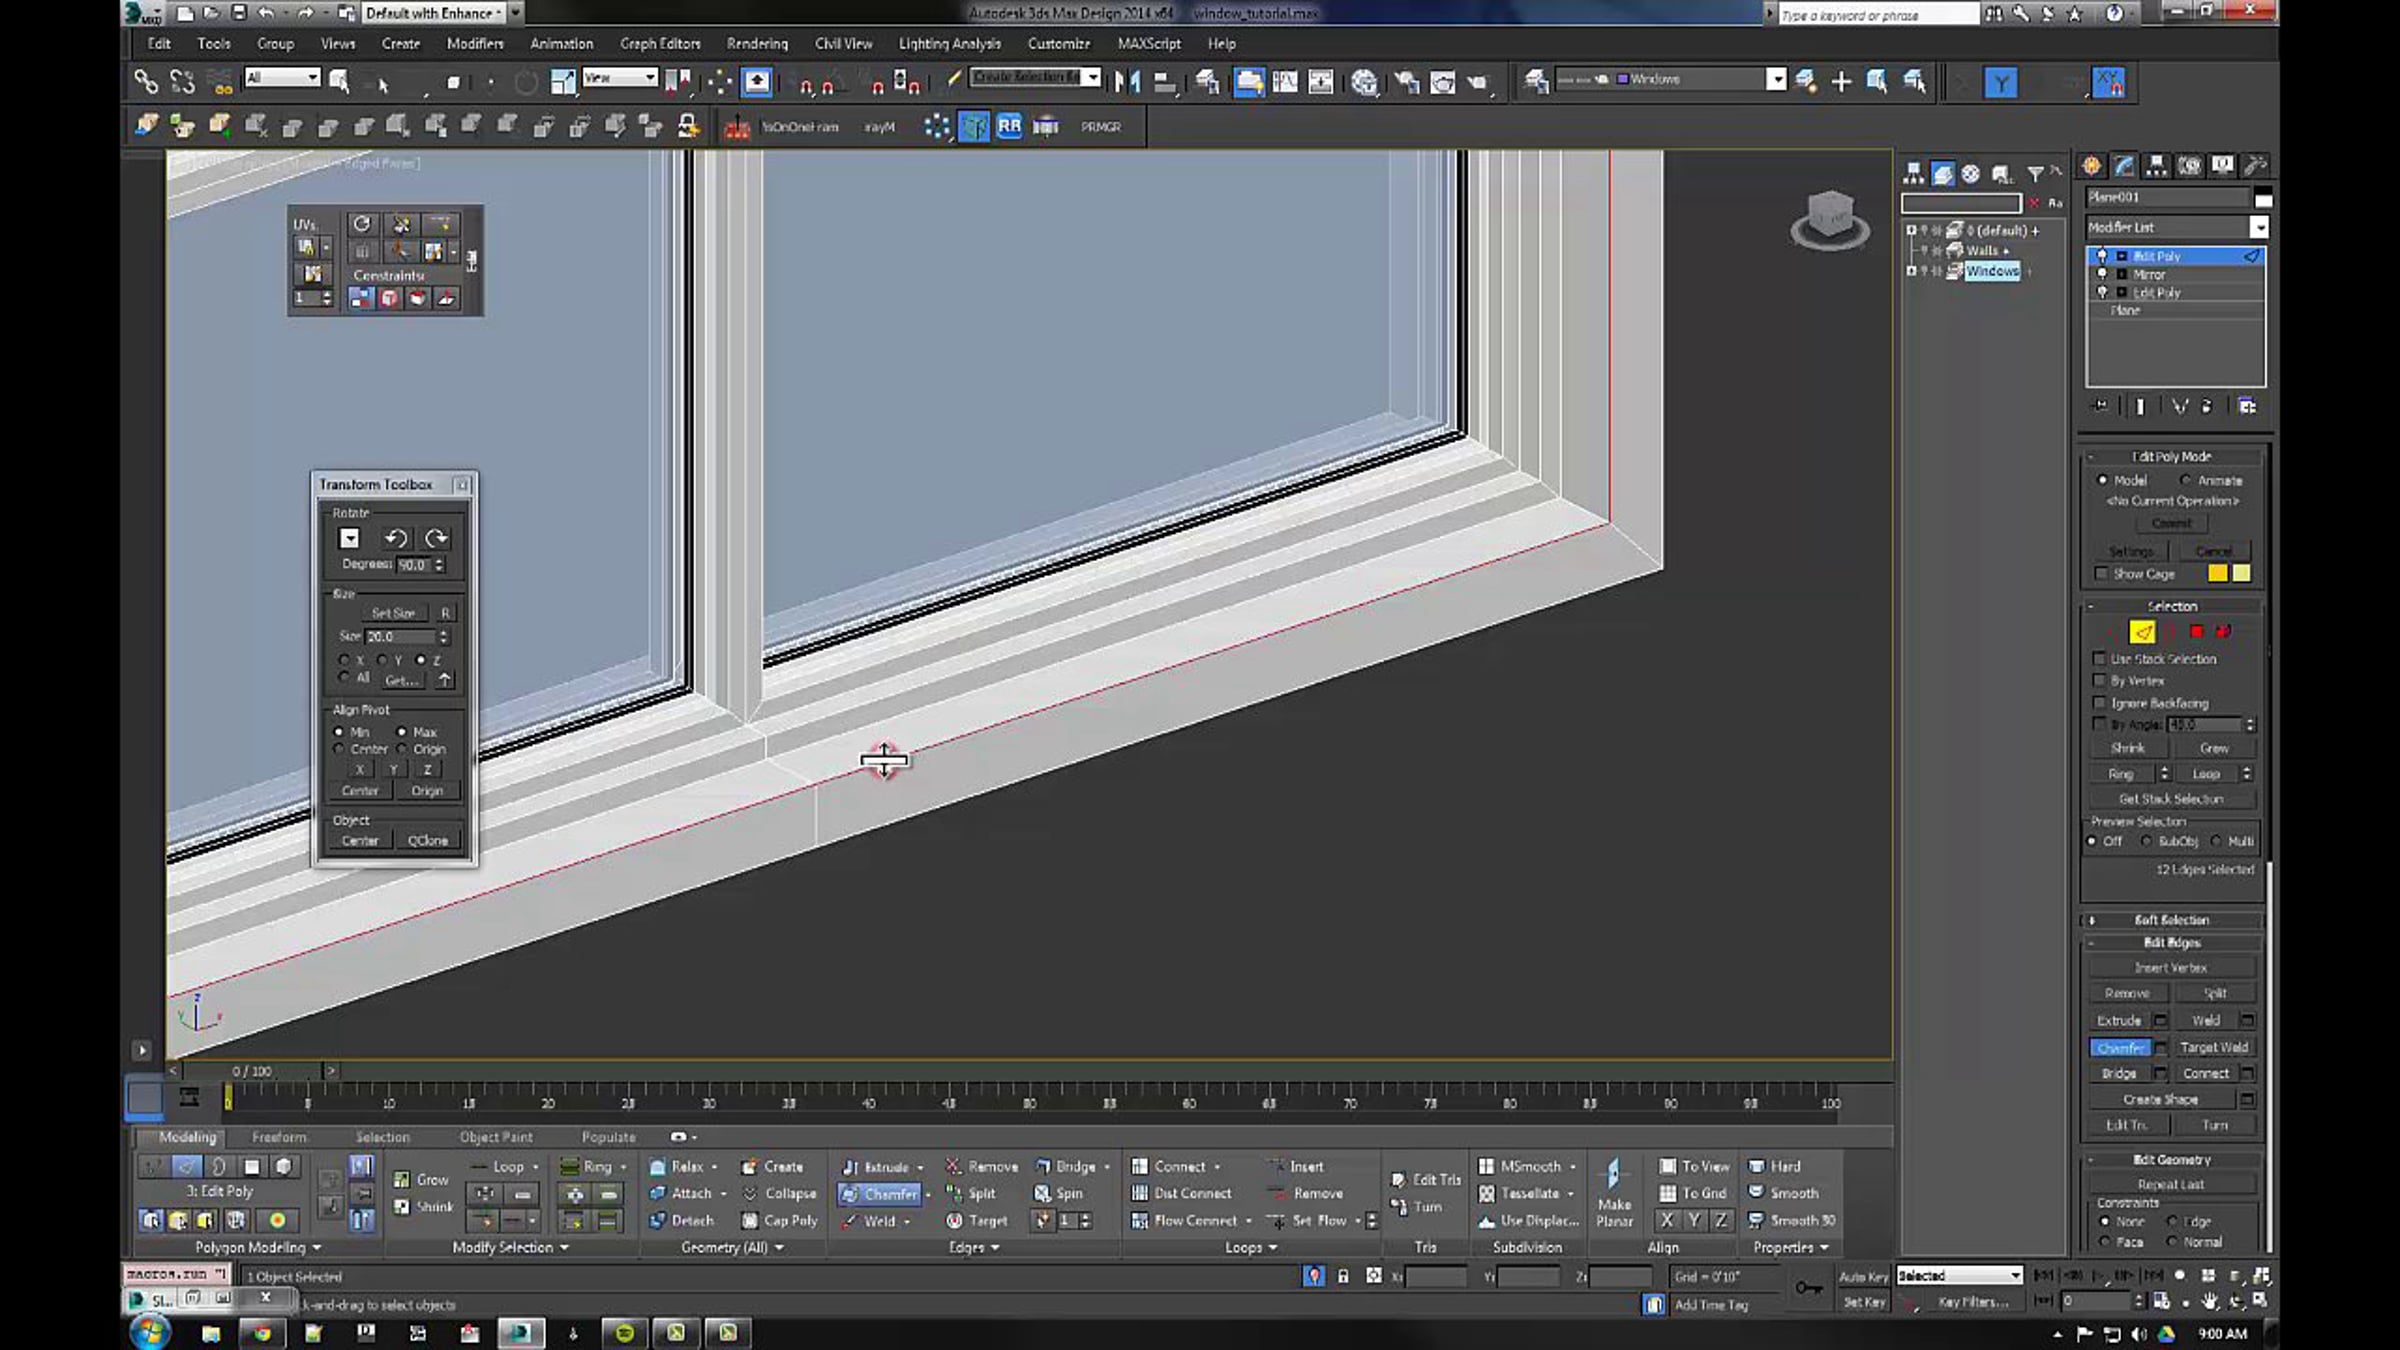Select Animate radio in Edit Poly Mode
Viewport: 2400px width, 1350px height.
point(2186,480)
